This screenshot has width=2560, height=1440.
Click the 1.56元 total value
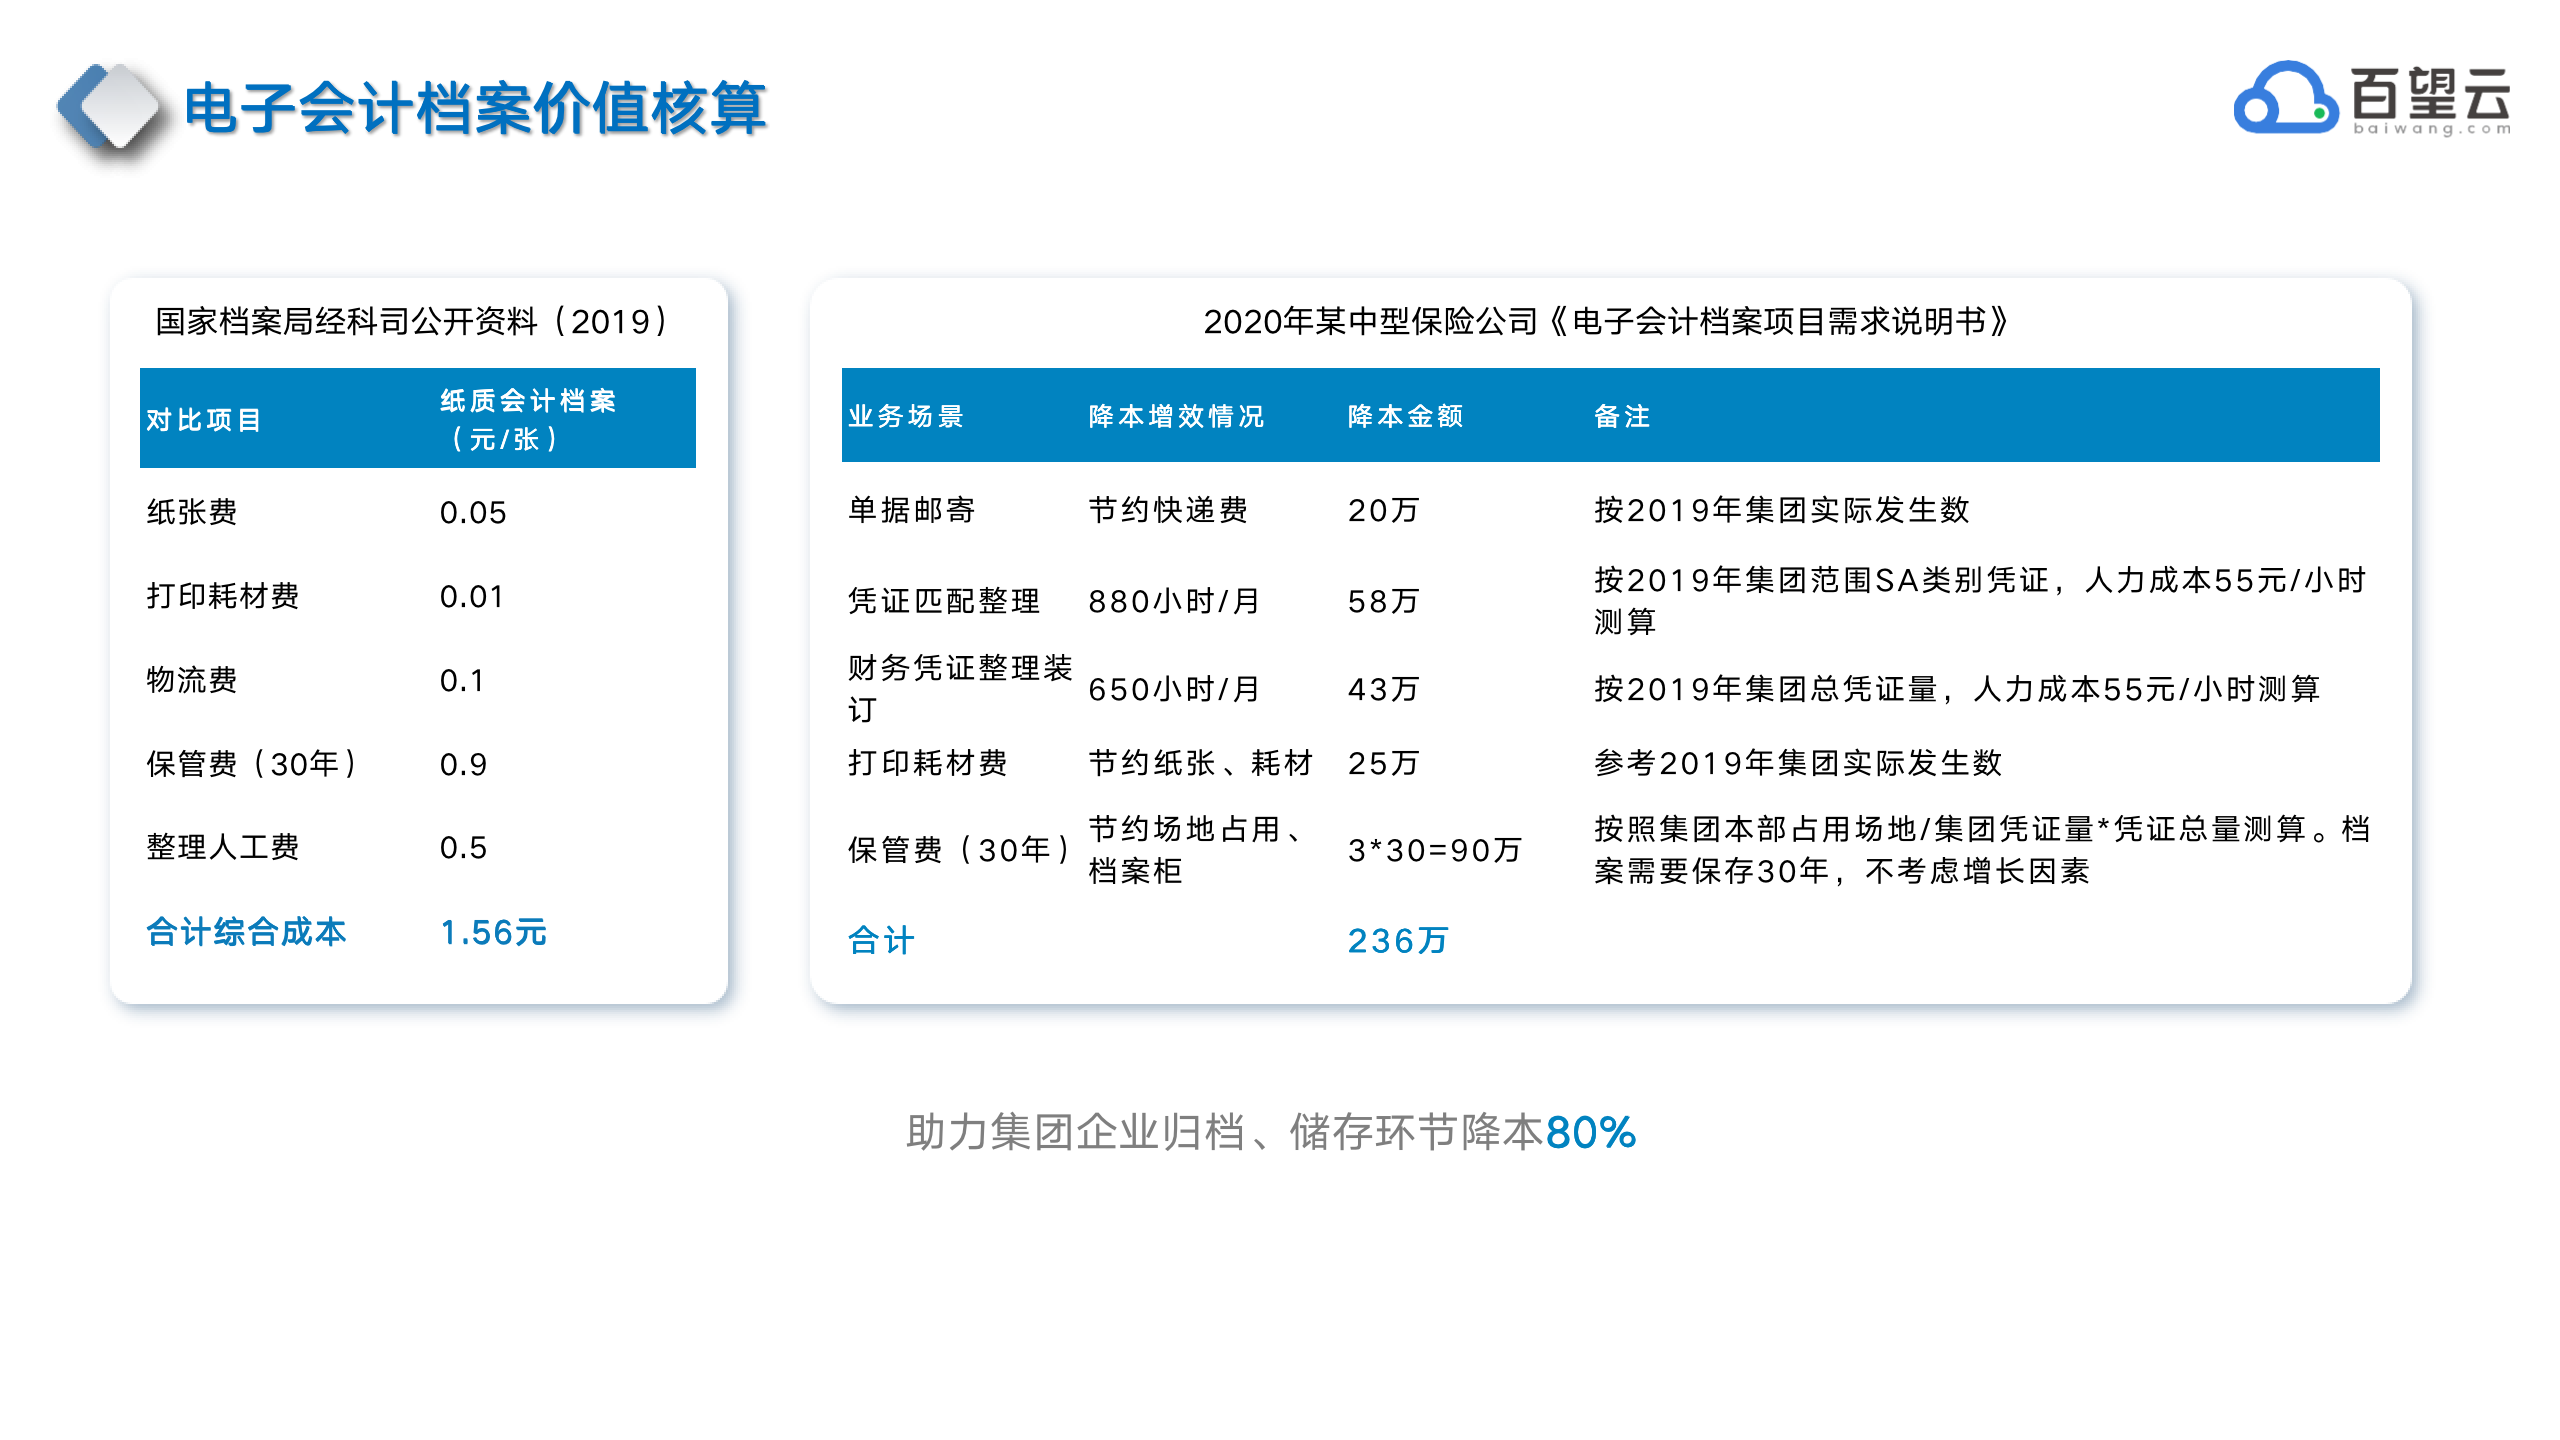coord(493,932)
